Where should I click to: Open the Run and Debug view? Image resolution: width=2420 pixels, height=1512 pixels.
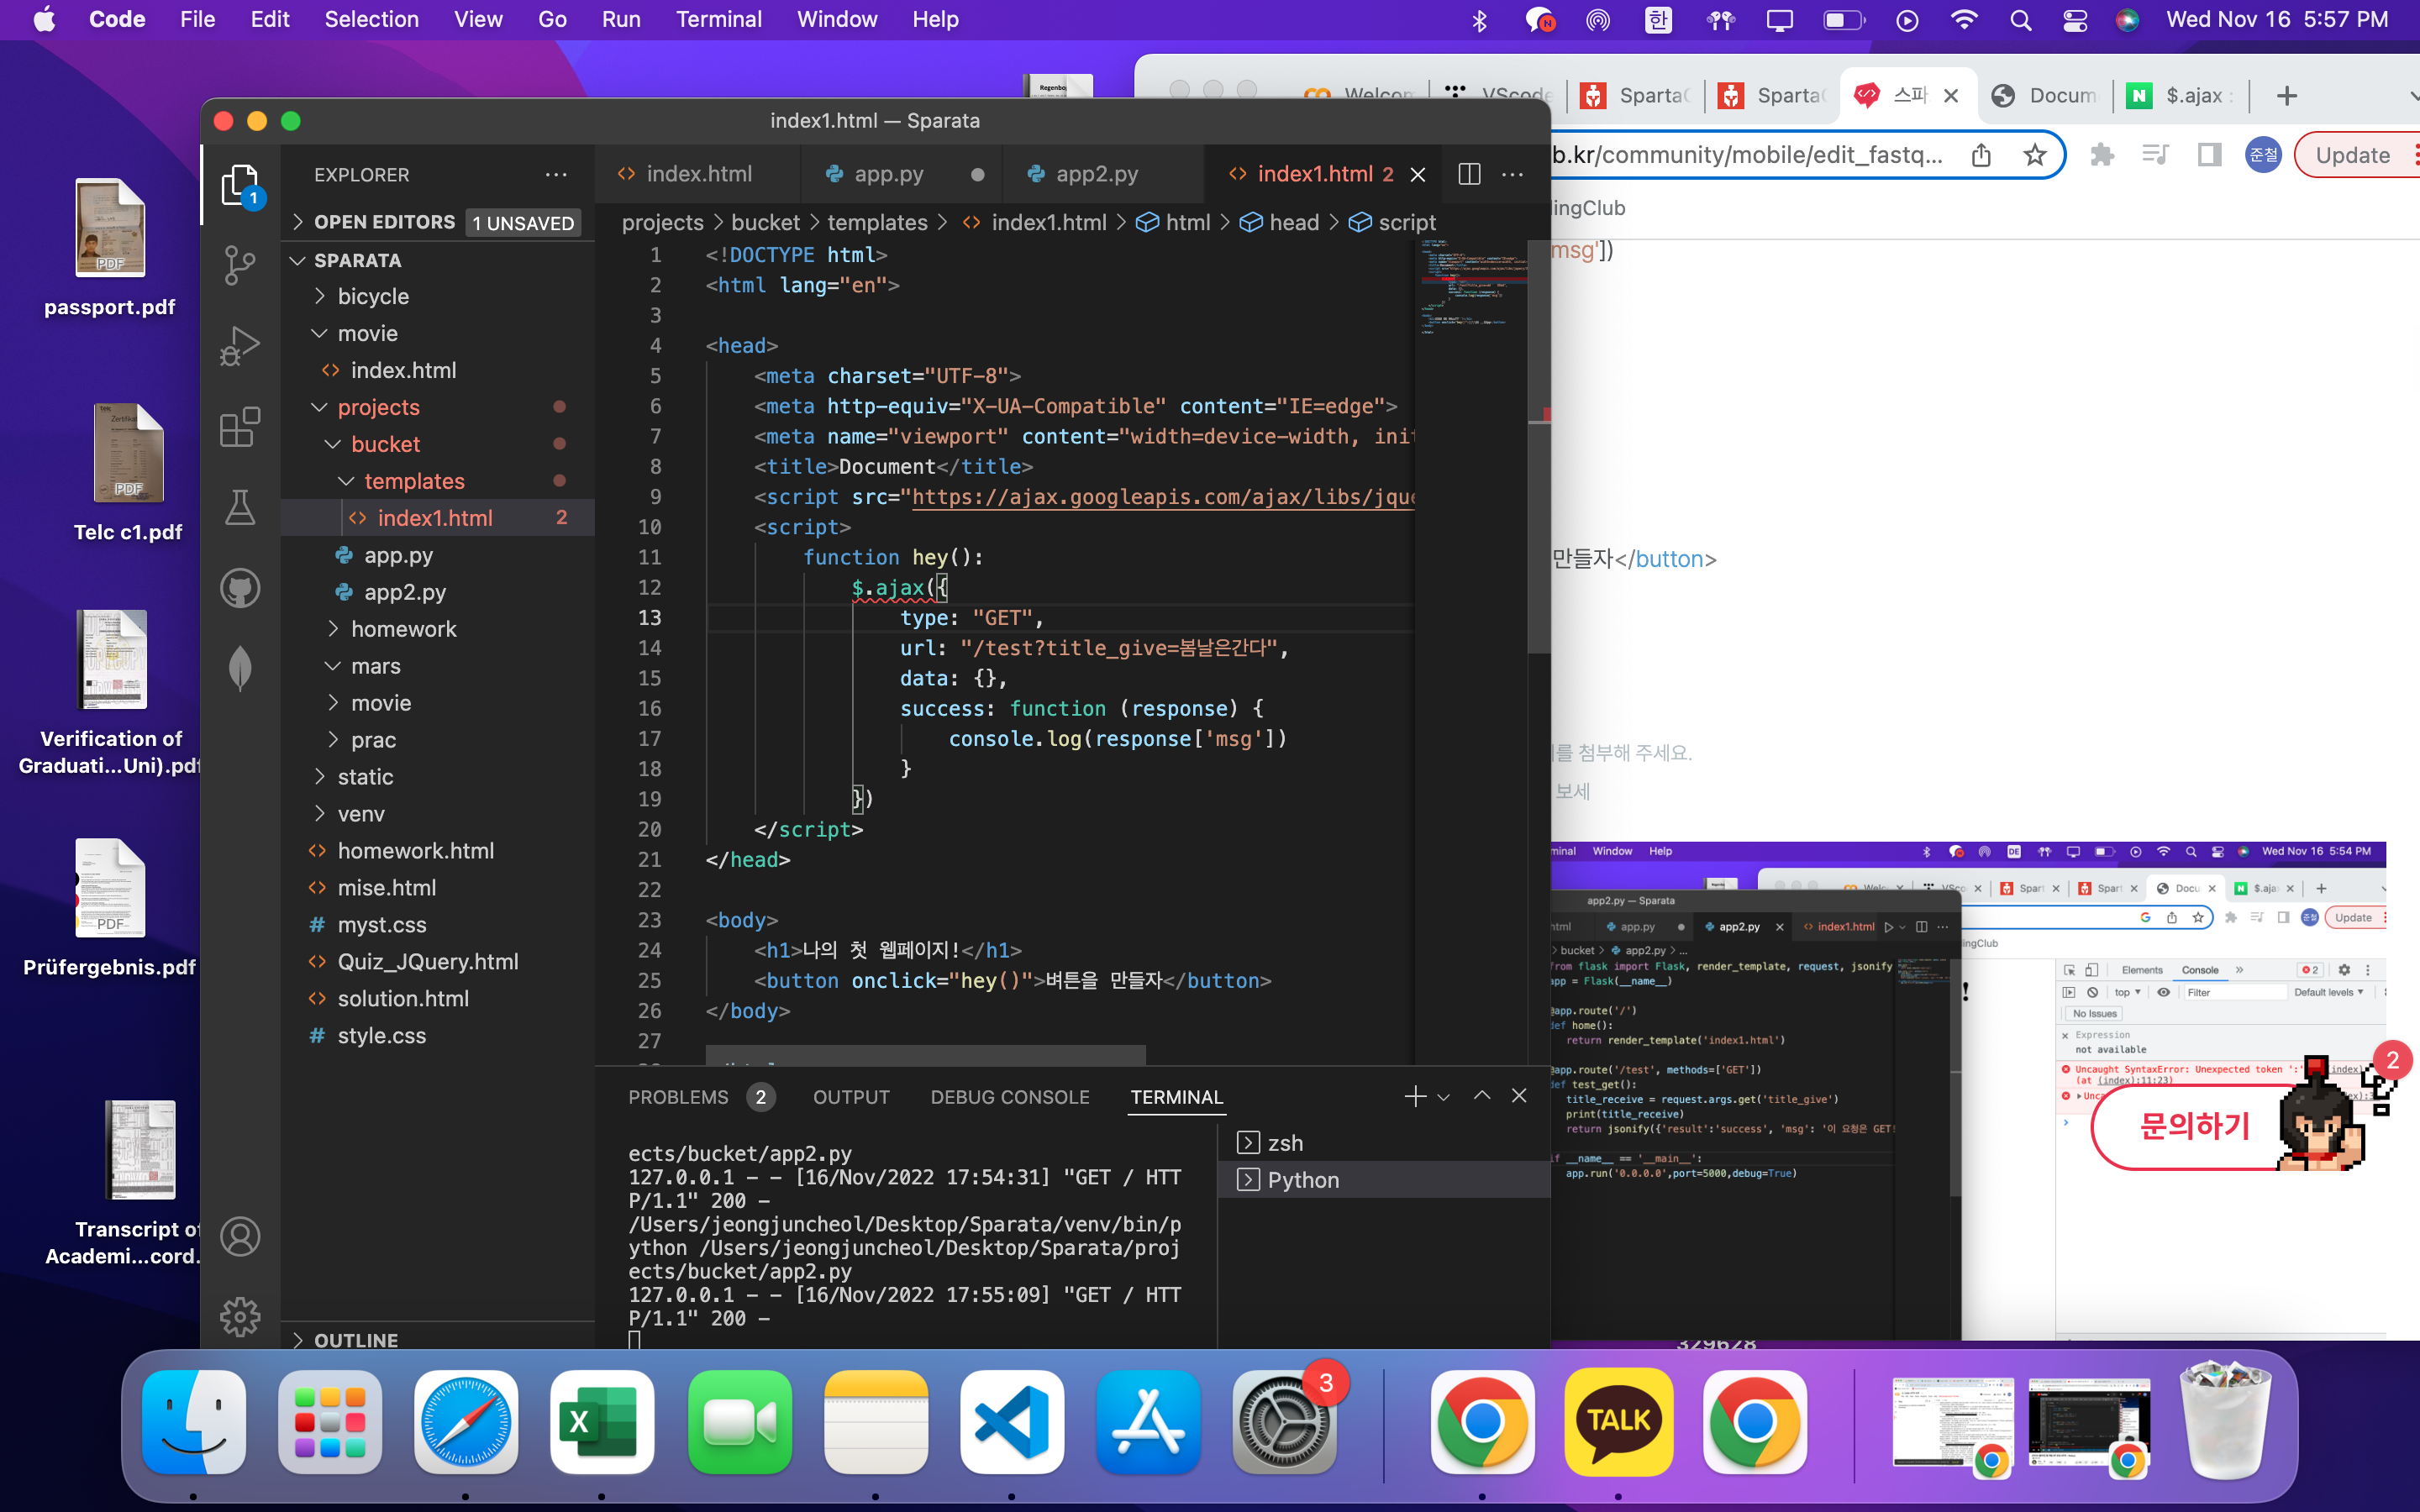tap(240, 346)
